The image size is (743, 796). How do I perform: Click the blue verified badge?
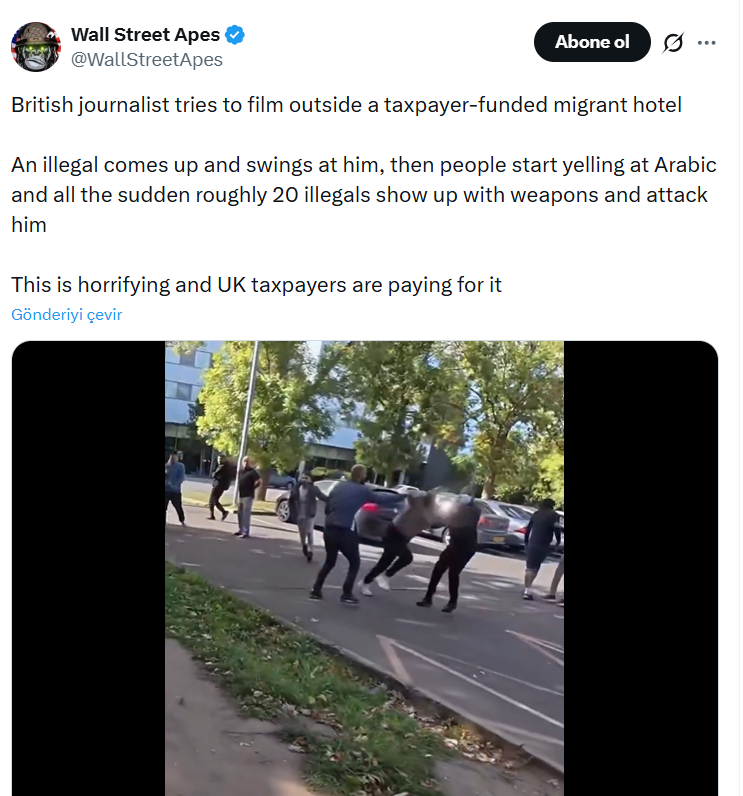pos(234,35)
